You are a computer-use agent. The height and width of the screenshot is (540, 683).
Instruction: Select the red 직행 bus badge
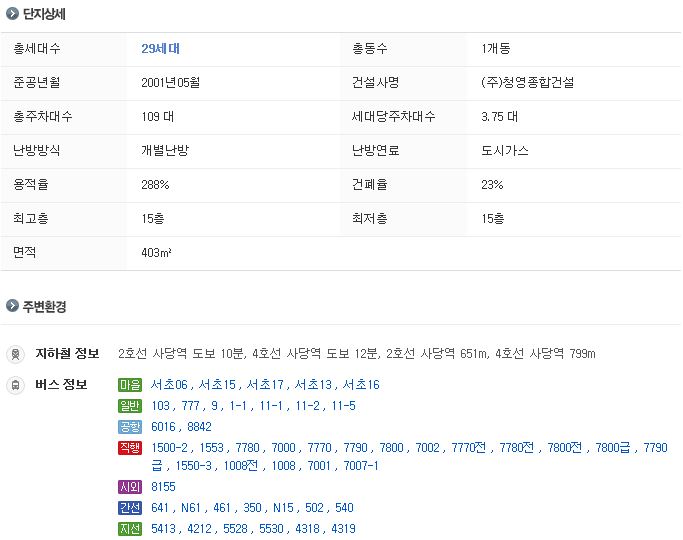click(130, 448)
